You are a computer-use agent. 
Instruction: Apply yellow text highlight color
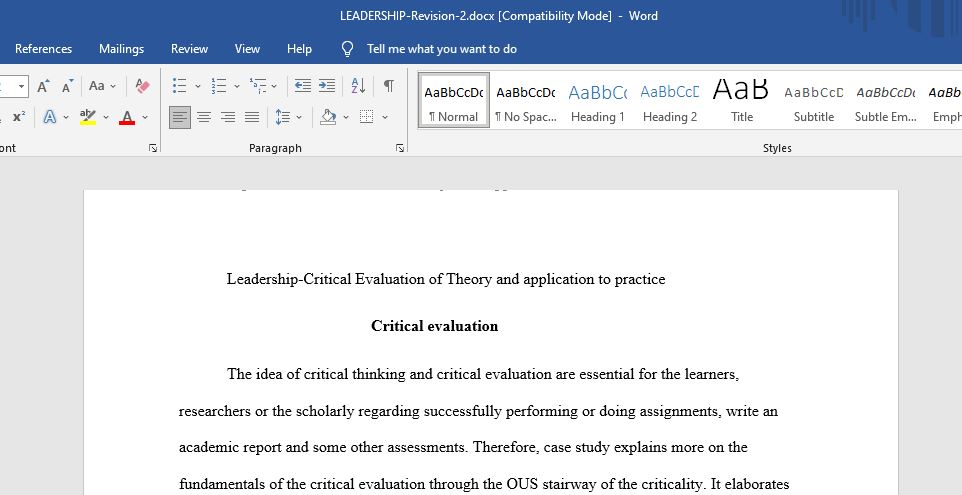point(88,117)
